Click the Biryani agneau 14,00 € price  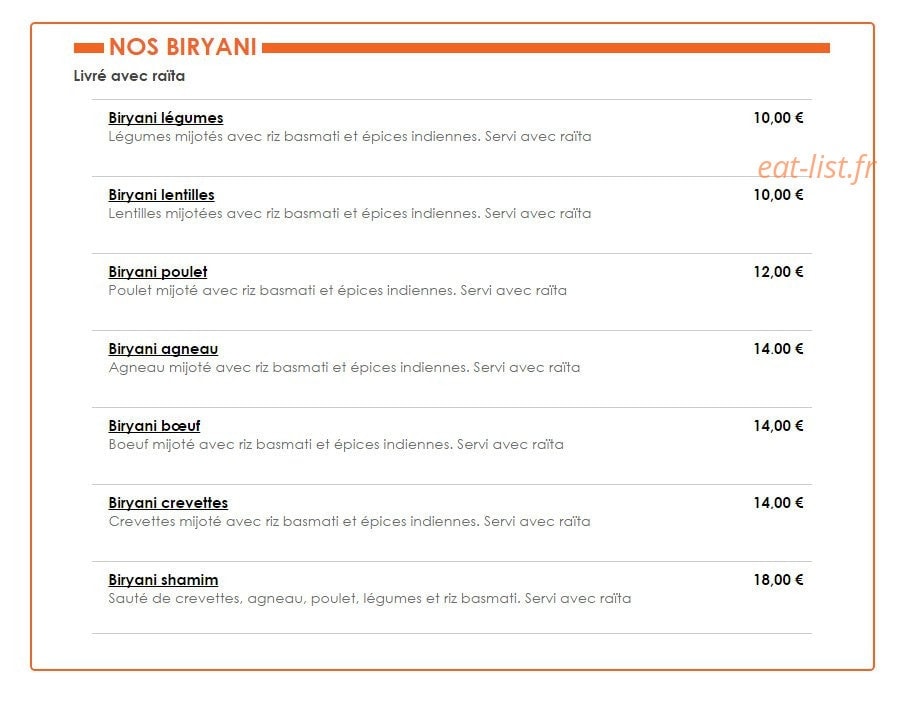(778, 349)
